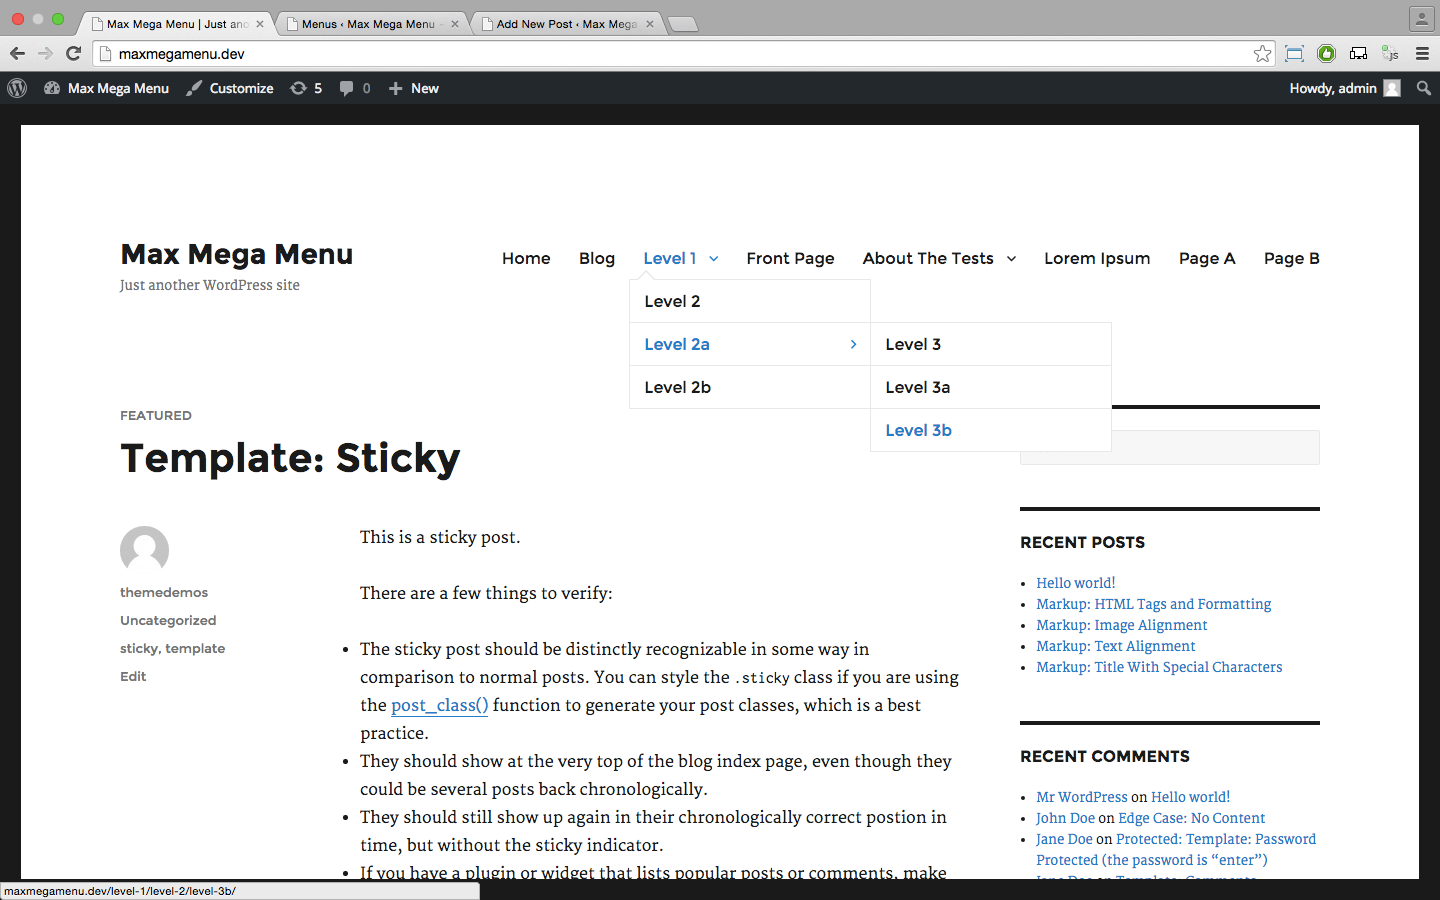Screen dimensions: 1440x900
Task: Open the Hello world! recent post
Action: [x=1076, y=583]
